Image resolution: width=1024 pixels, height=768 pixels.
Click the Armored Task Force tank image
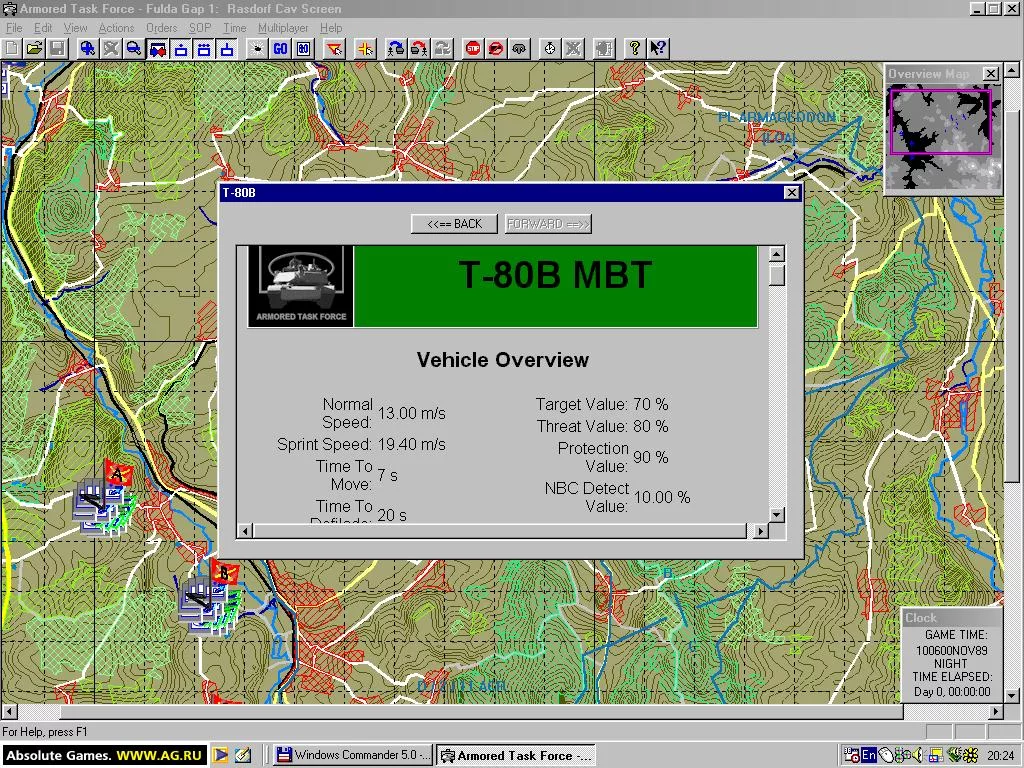[x=301, y=286]
